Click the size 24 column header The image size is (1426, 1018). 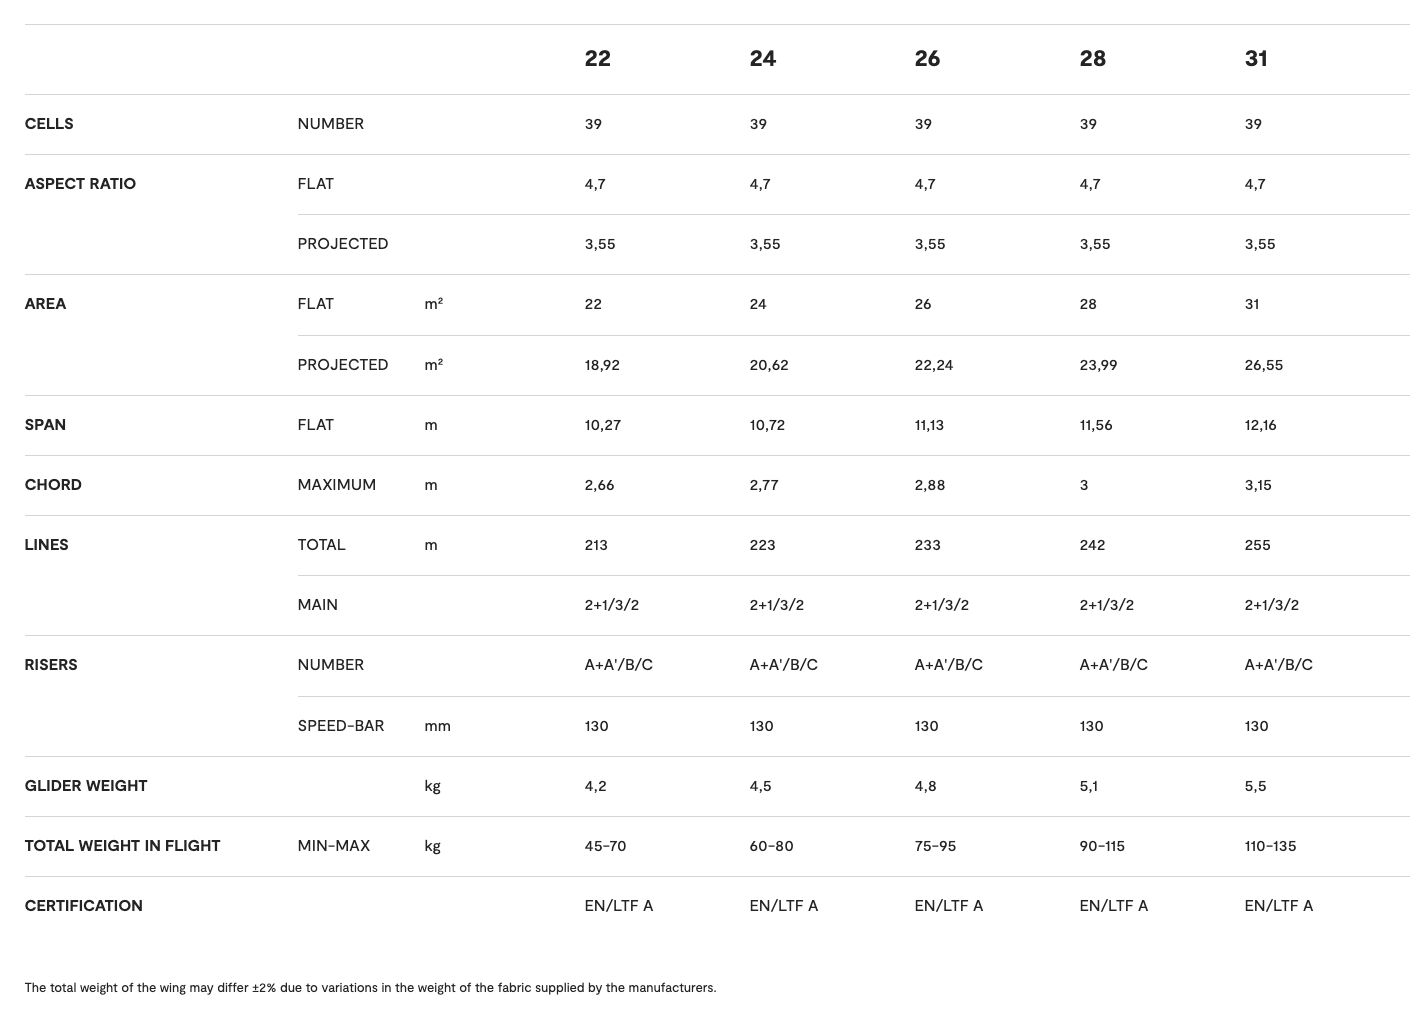click(x=762, y=59)
